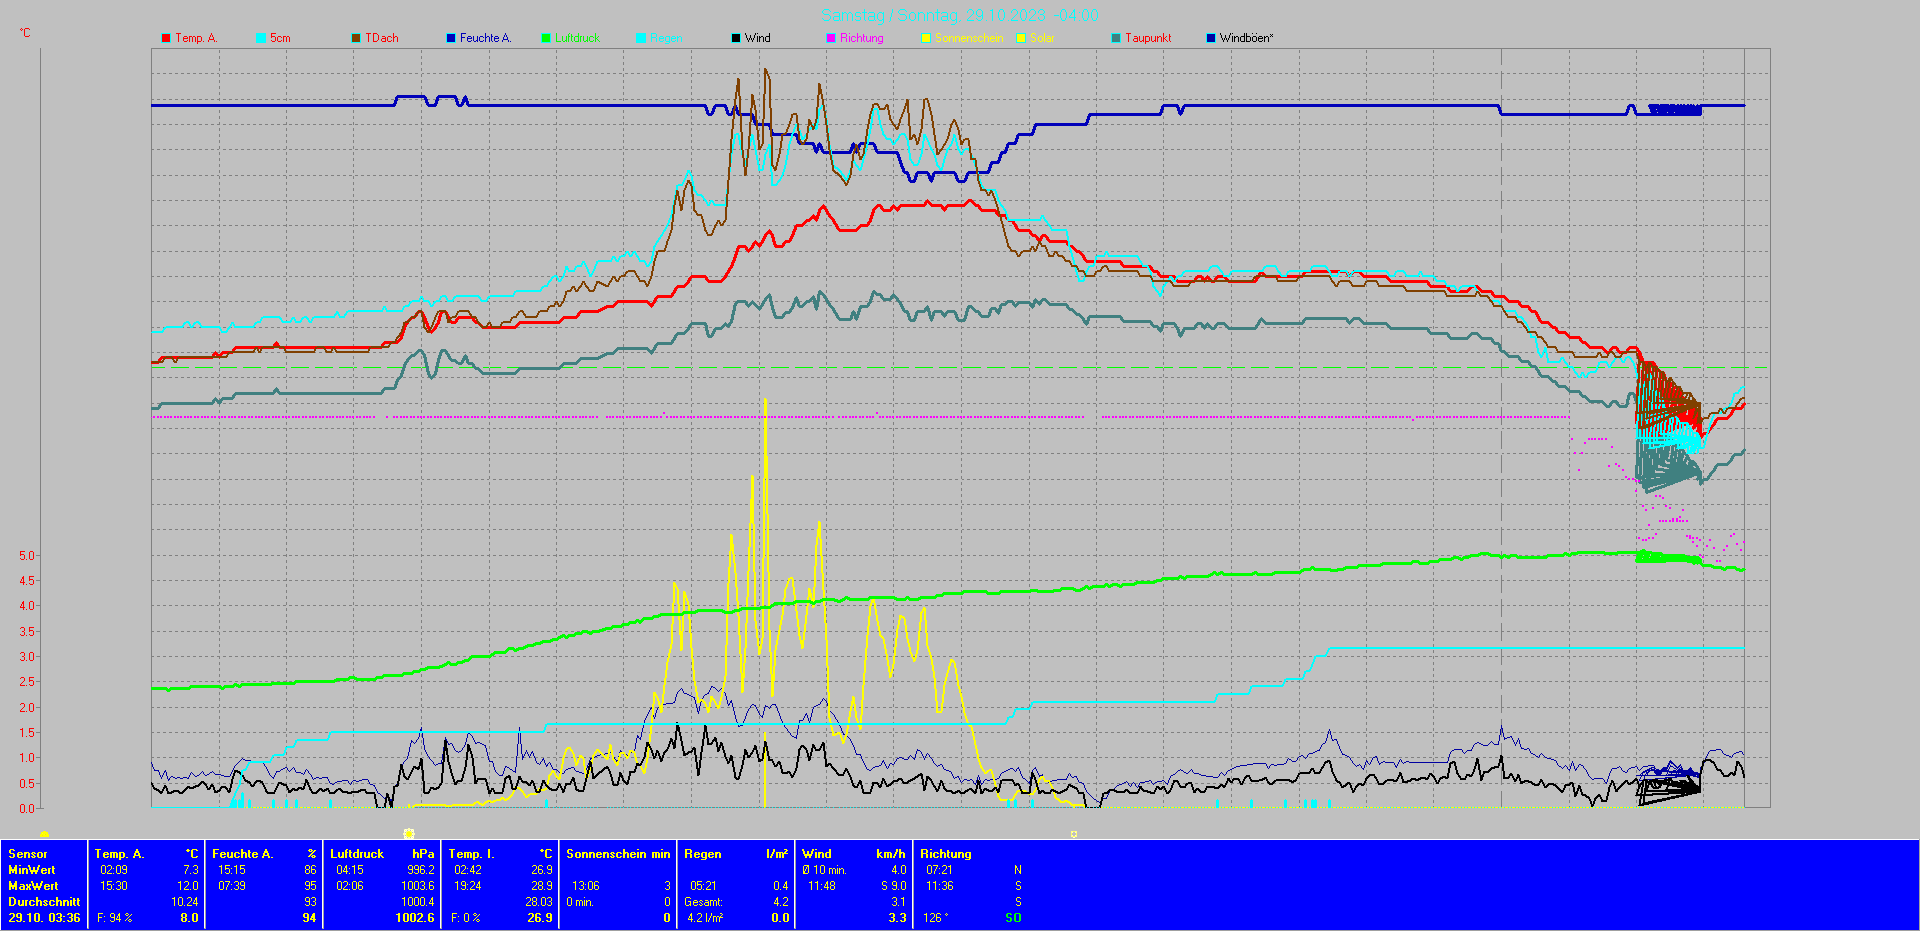The width and height of the screenshot is (1920, 931).
Task: Click the sunrise icon below the chart
Action: pos(44,834)
